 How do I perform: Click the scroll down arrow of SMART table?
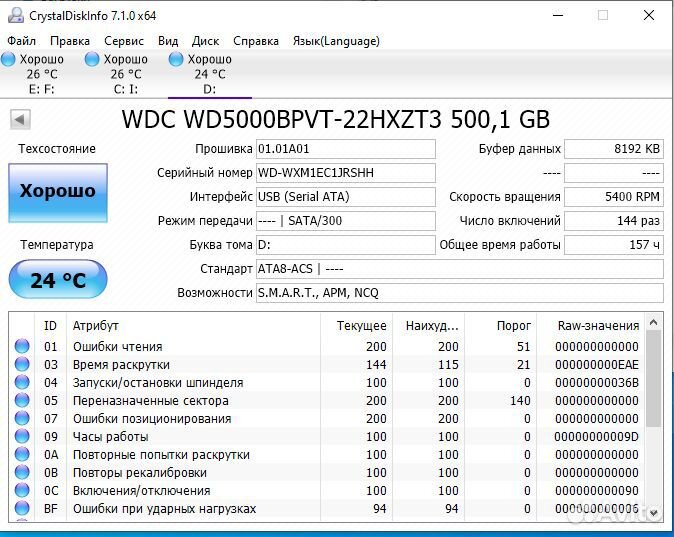coord(653,513)
